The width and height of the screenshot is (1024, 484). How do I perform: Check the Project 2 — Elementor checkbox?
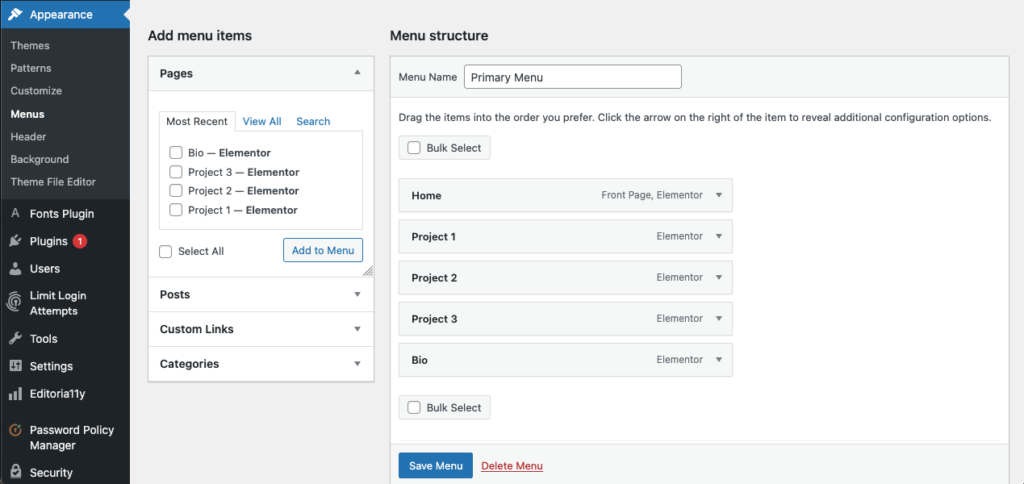click(176, 191)
